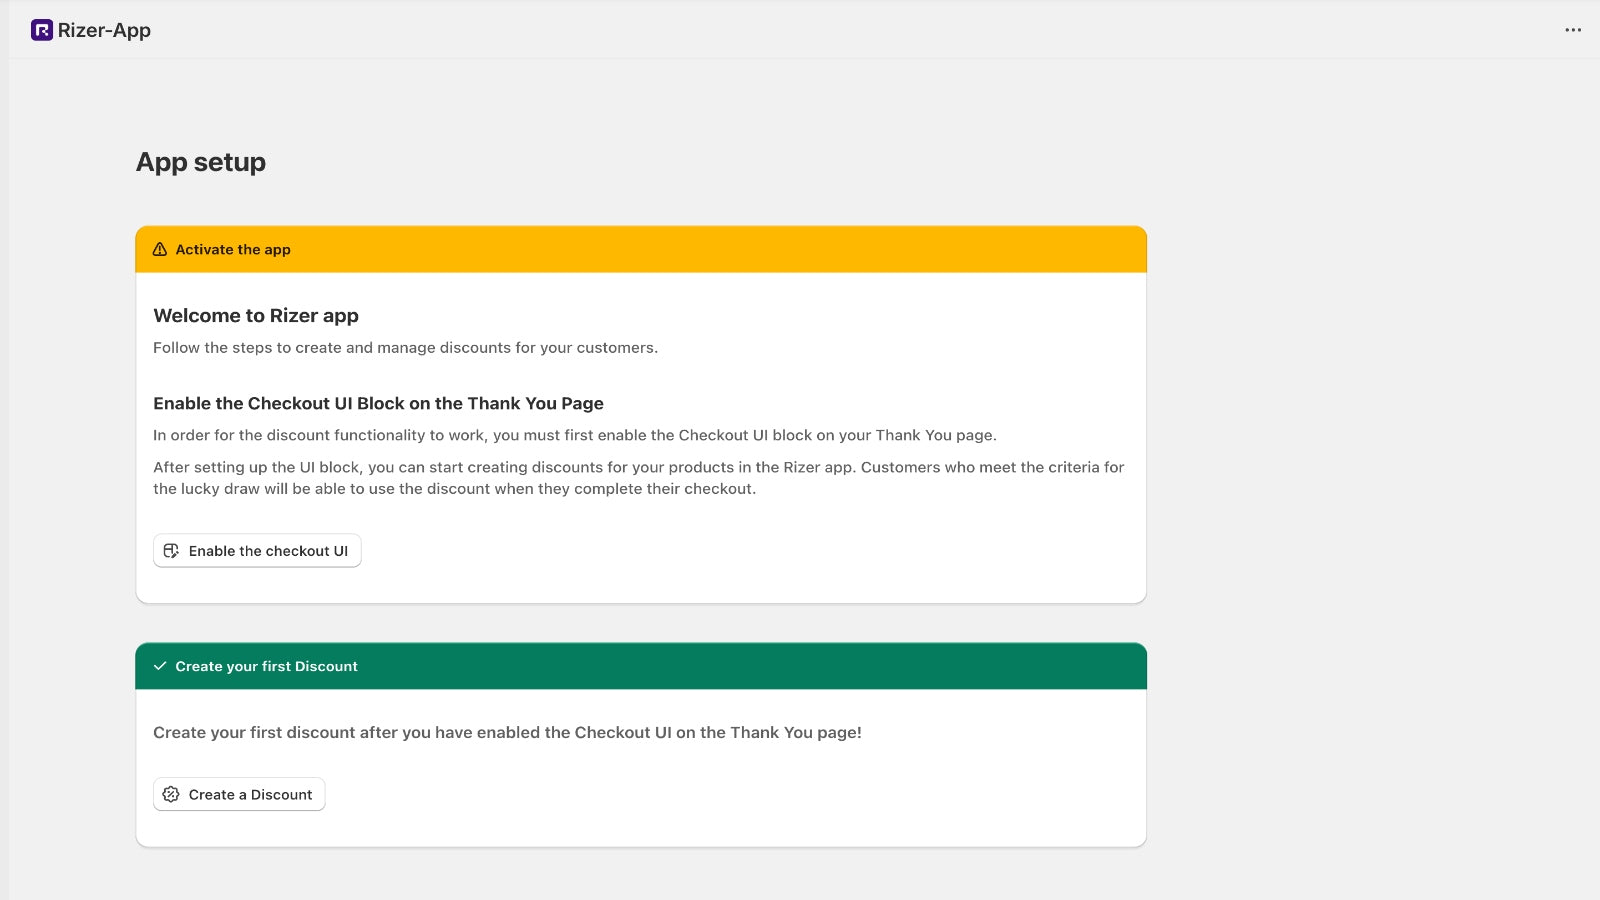Click the Rizer-App title text
Image resolution: width=1600 pixels, height=900 pixels.
pyautogui.click(x=104, y=30)
